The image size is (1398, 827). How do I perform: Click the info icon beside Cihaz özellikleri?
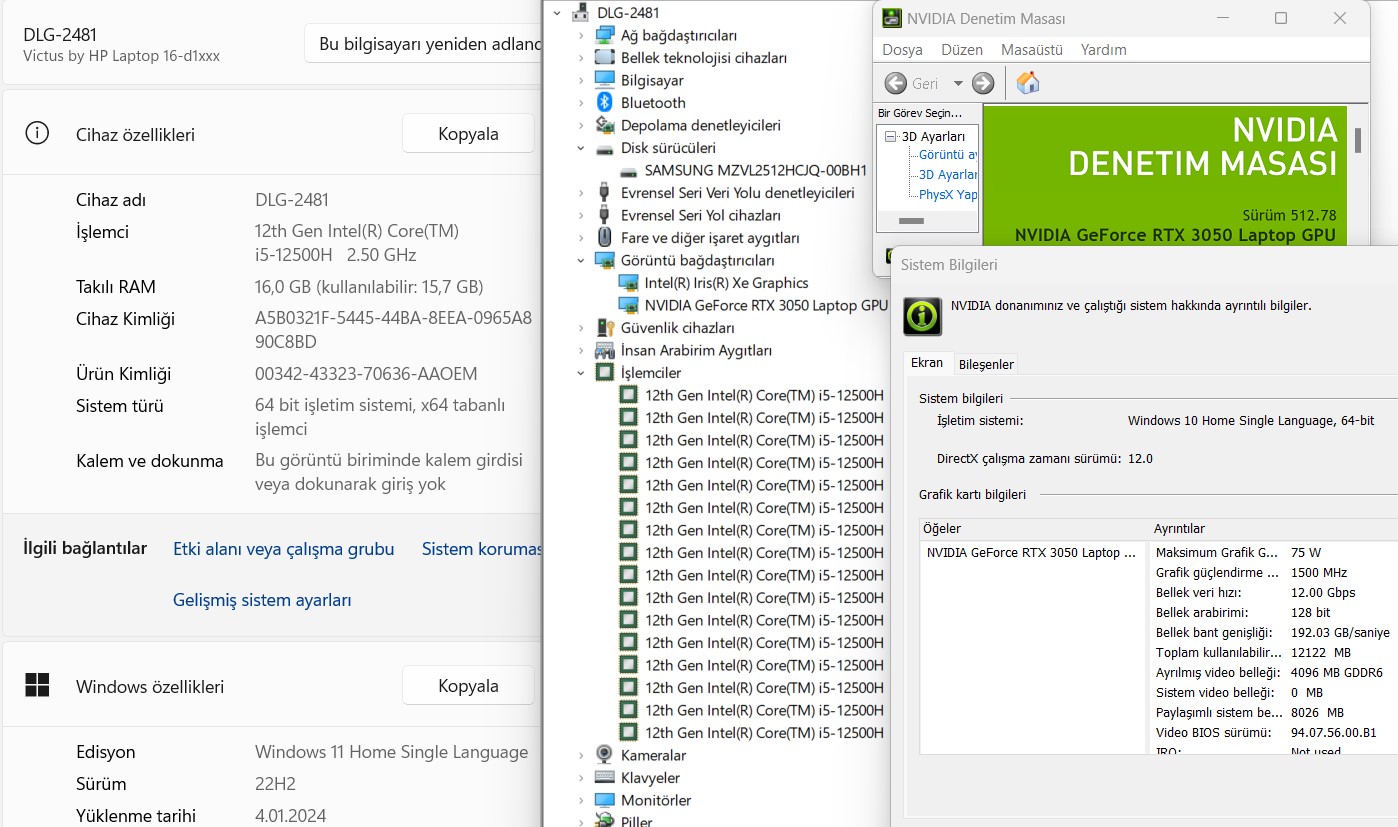tap(37, 133)
